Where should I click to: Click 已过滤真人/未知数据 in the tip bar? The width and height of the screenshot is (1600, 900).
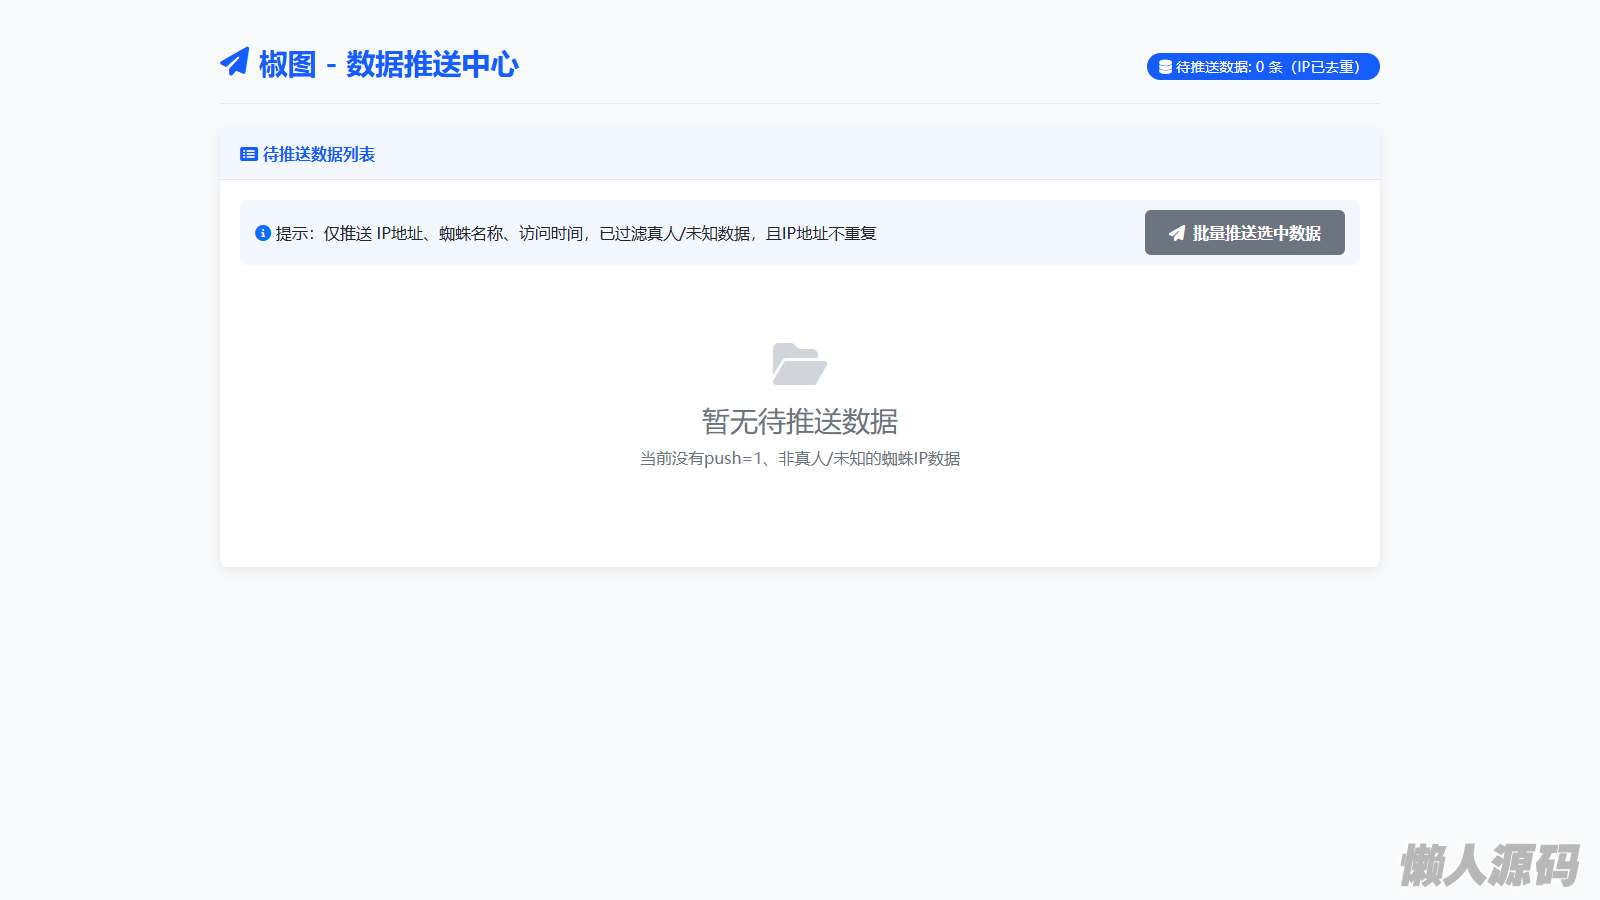tap(675, 233)
